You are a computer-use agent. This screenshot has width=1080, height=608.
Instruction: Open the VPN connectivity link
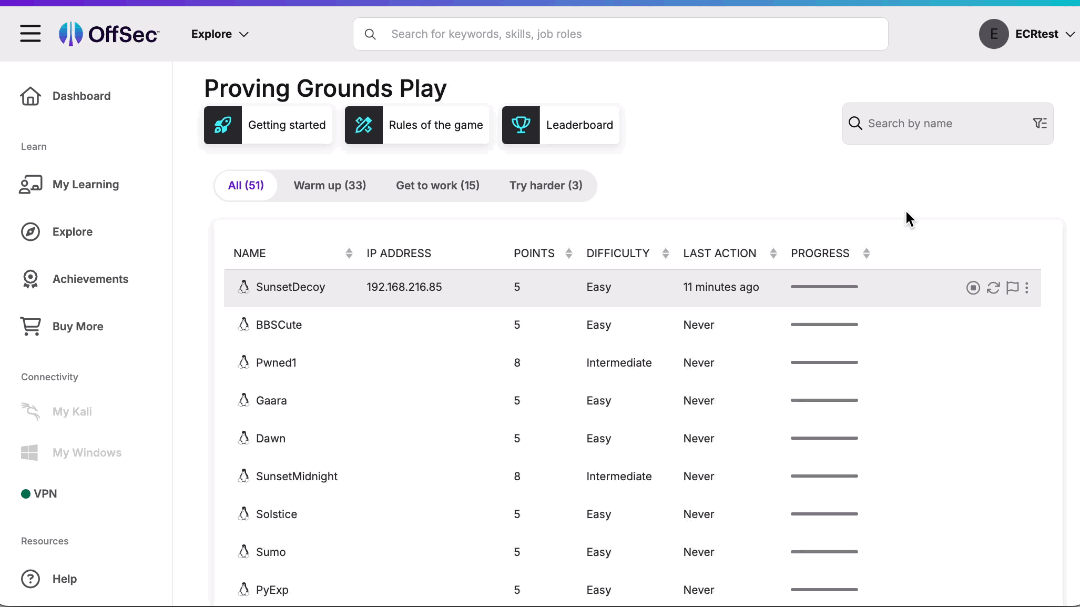[x=45, y=494]
